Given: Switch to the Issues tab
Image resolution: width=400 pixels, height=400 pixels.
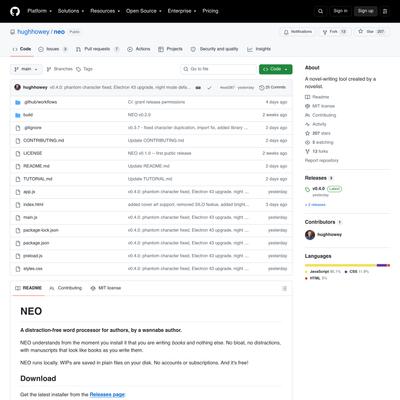Looking at the screenshot, I should point(53,49).
